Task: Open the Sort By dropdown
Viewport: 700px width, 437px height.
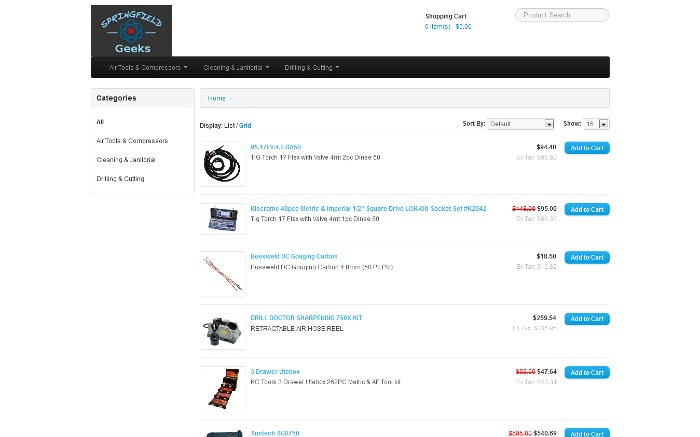Action: point(521,124)
